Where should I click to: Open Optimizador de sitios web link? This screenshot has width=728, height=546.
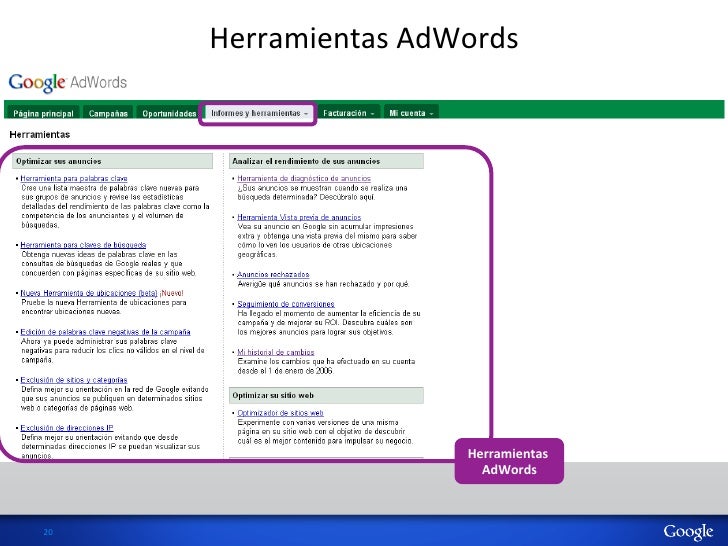(x=280, y=413)
